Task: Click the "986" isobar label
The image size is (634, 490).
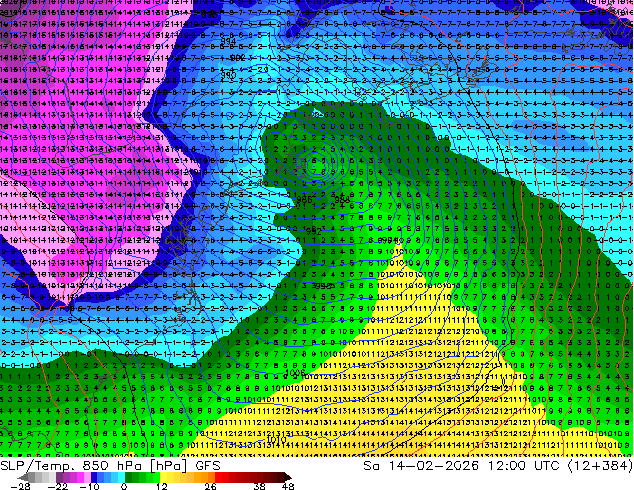Action: pyautogui.click(x=304, y=200)
